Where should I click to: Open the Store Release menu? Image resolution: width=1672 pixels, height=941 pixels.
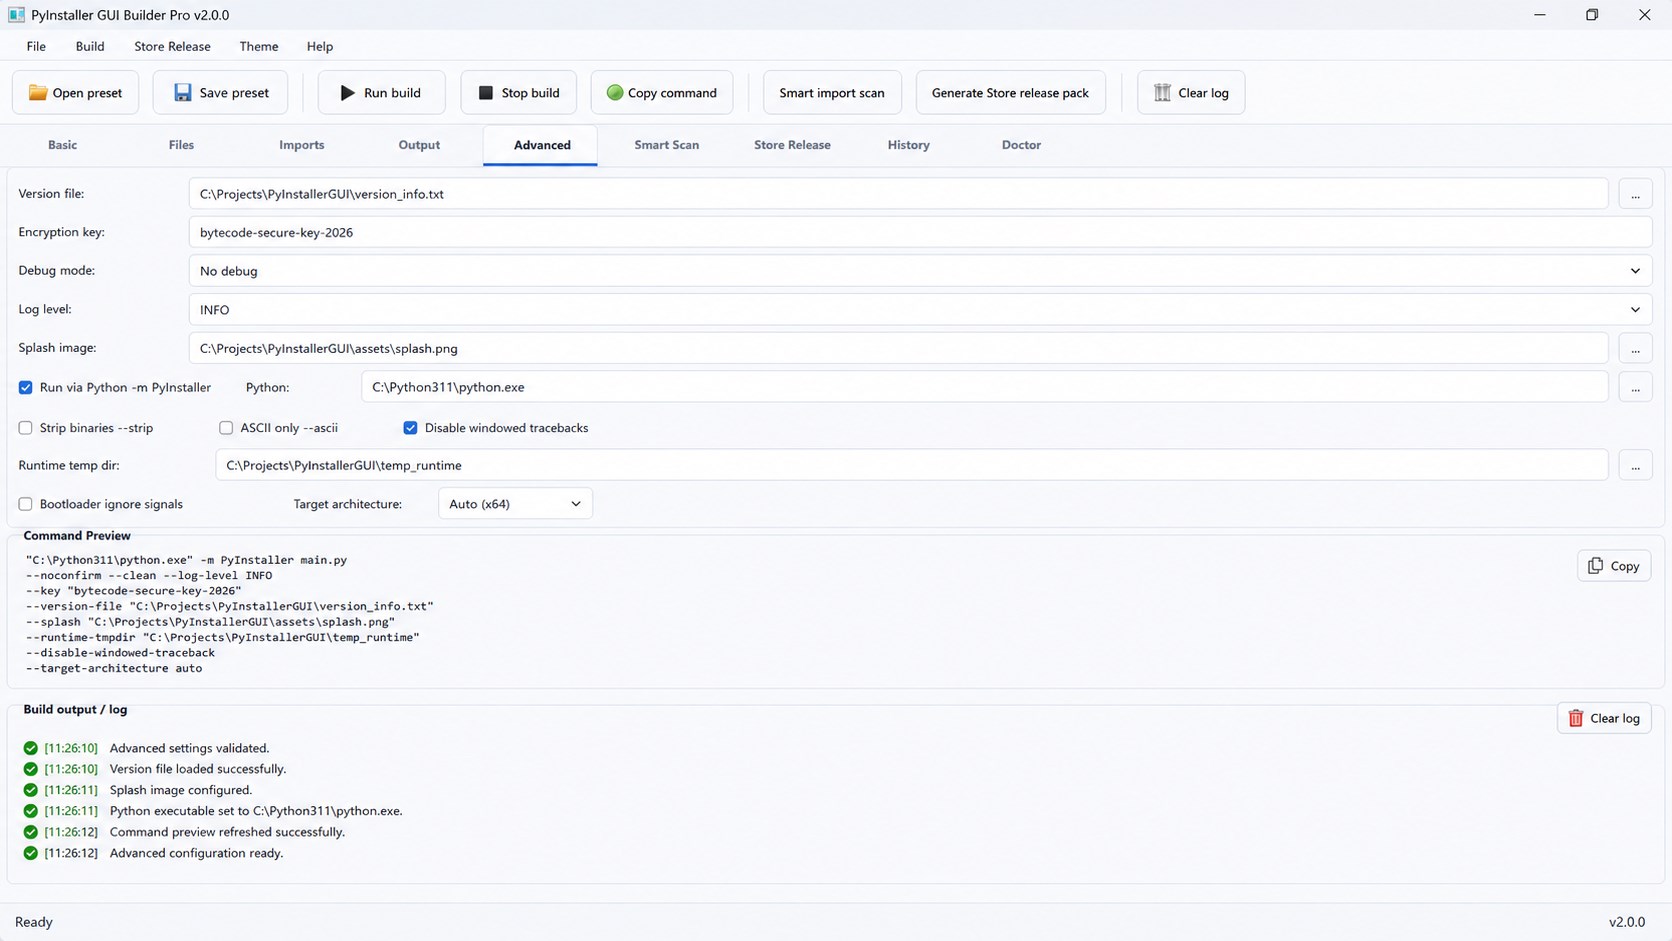coord(172,46)
